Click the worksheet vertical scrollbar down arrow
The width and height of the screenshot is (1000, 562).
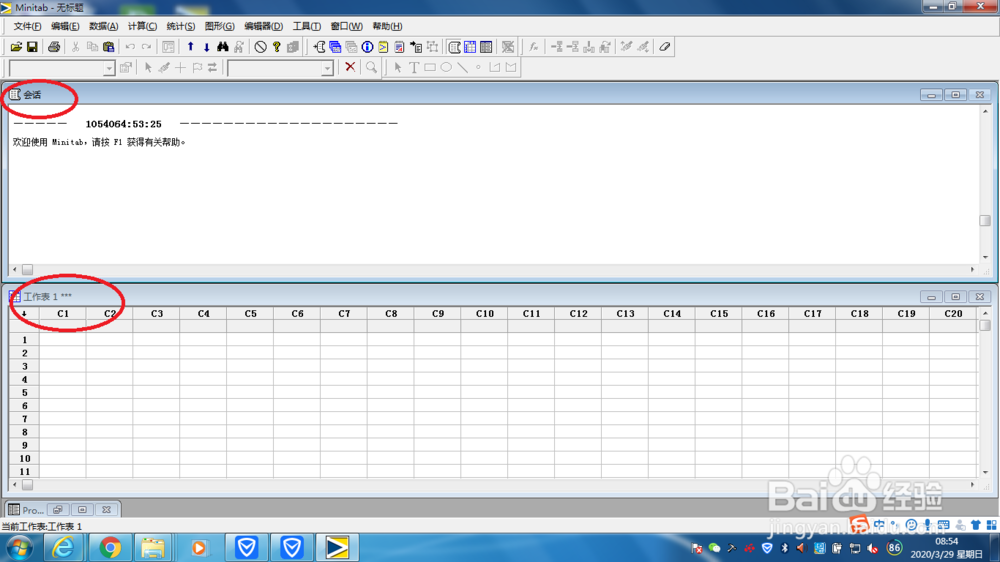coord(985,472)
